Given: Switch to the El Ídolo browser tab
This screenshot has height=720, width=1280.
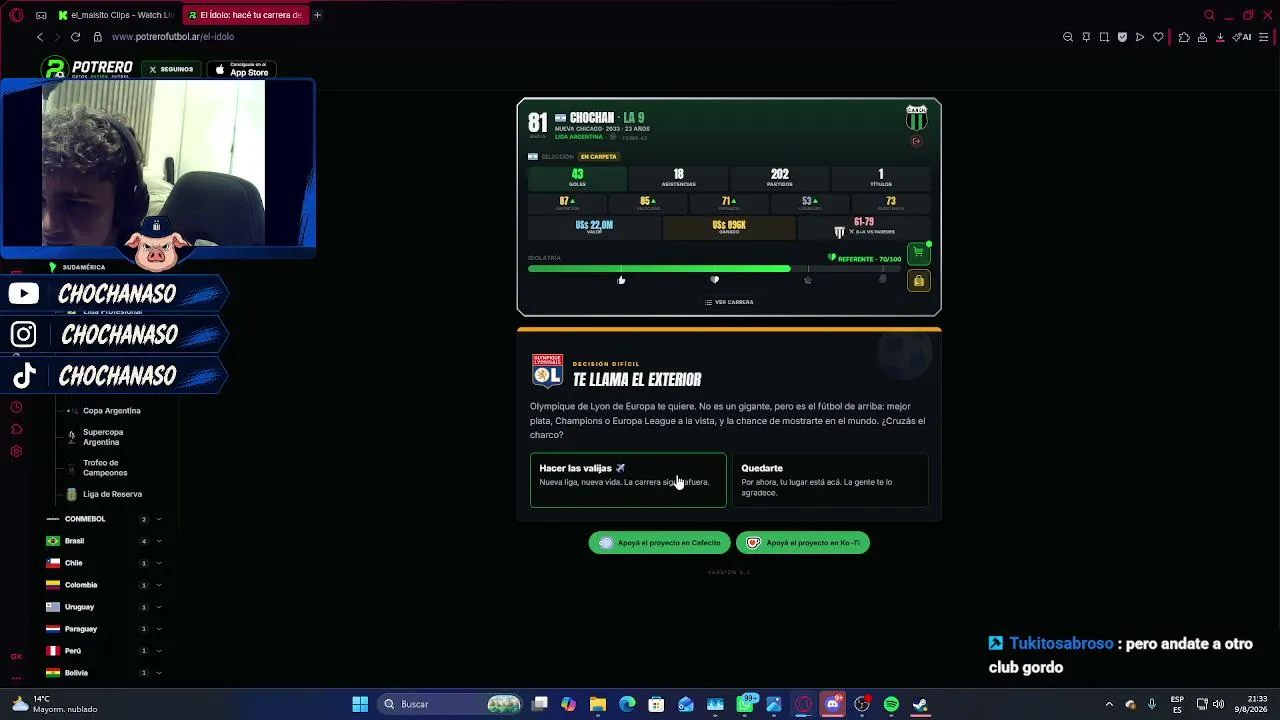Looking at the screenshot, I should pos(245,15).
